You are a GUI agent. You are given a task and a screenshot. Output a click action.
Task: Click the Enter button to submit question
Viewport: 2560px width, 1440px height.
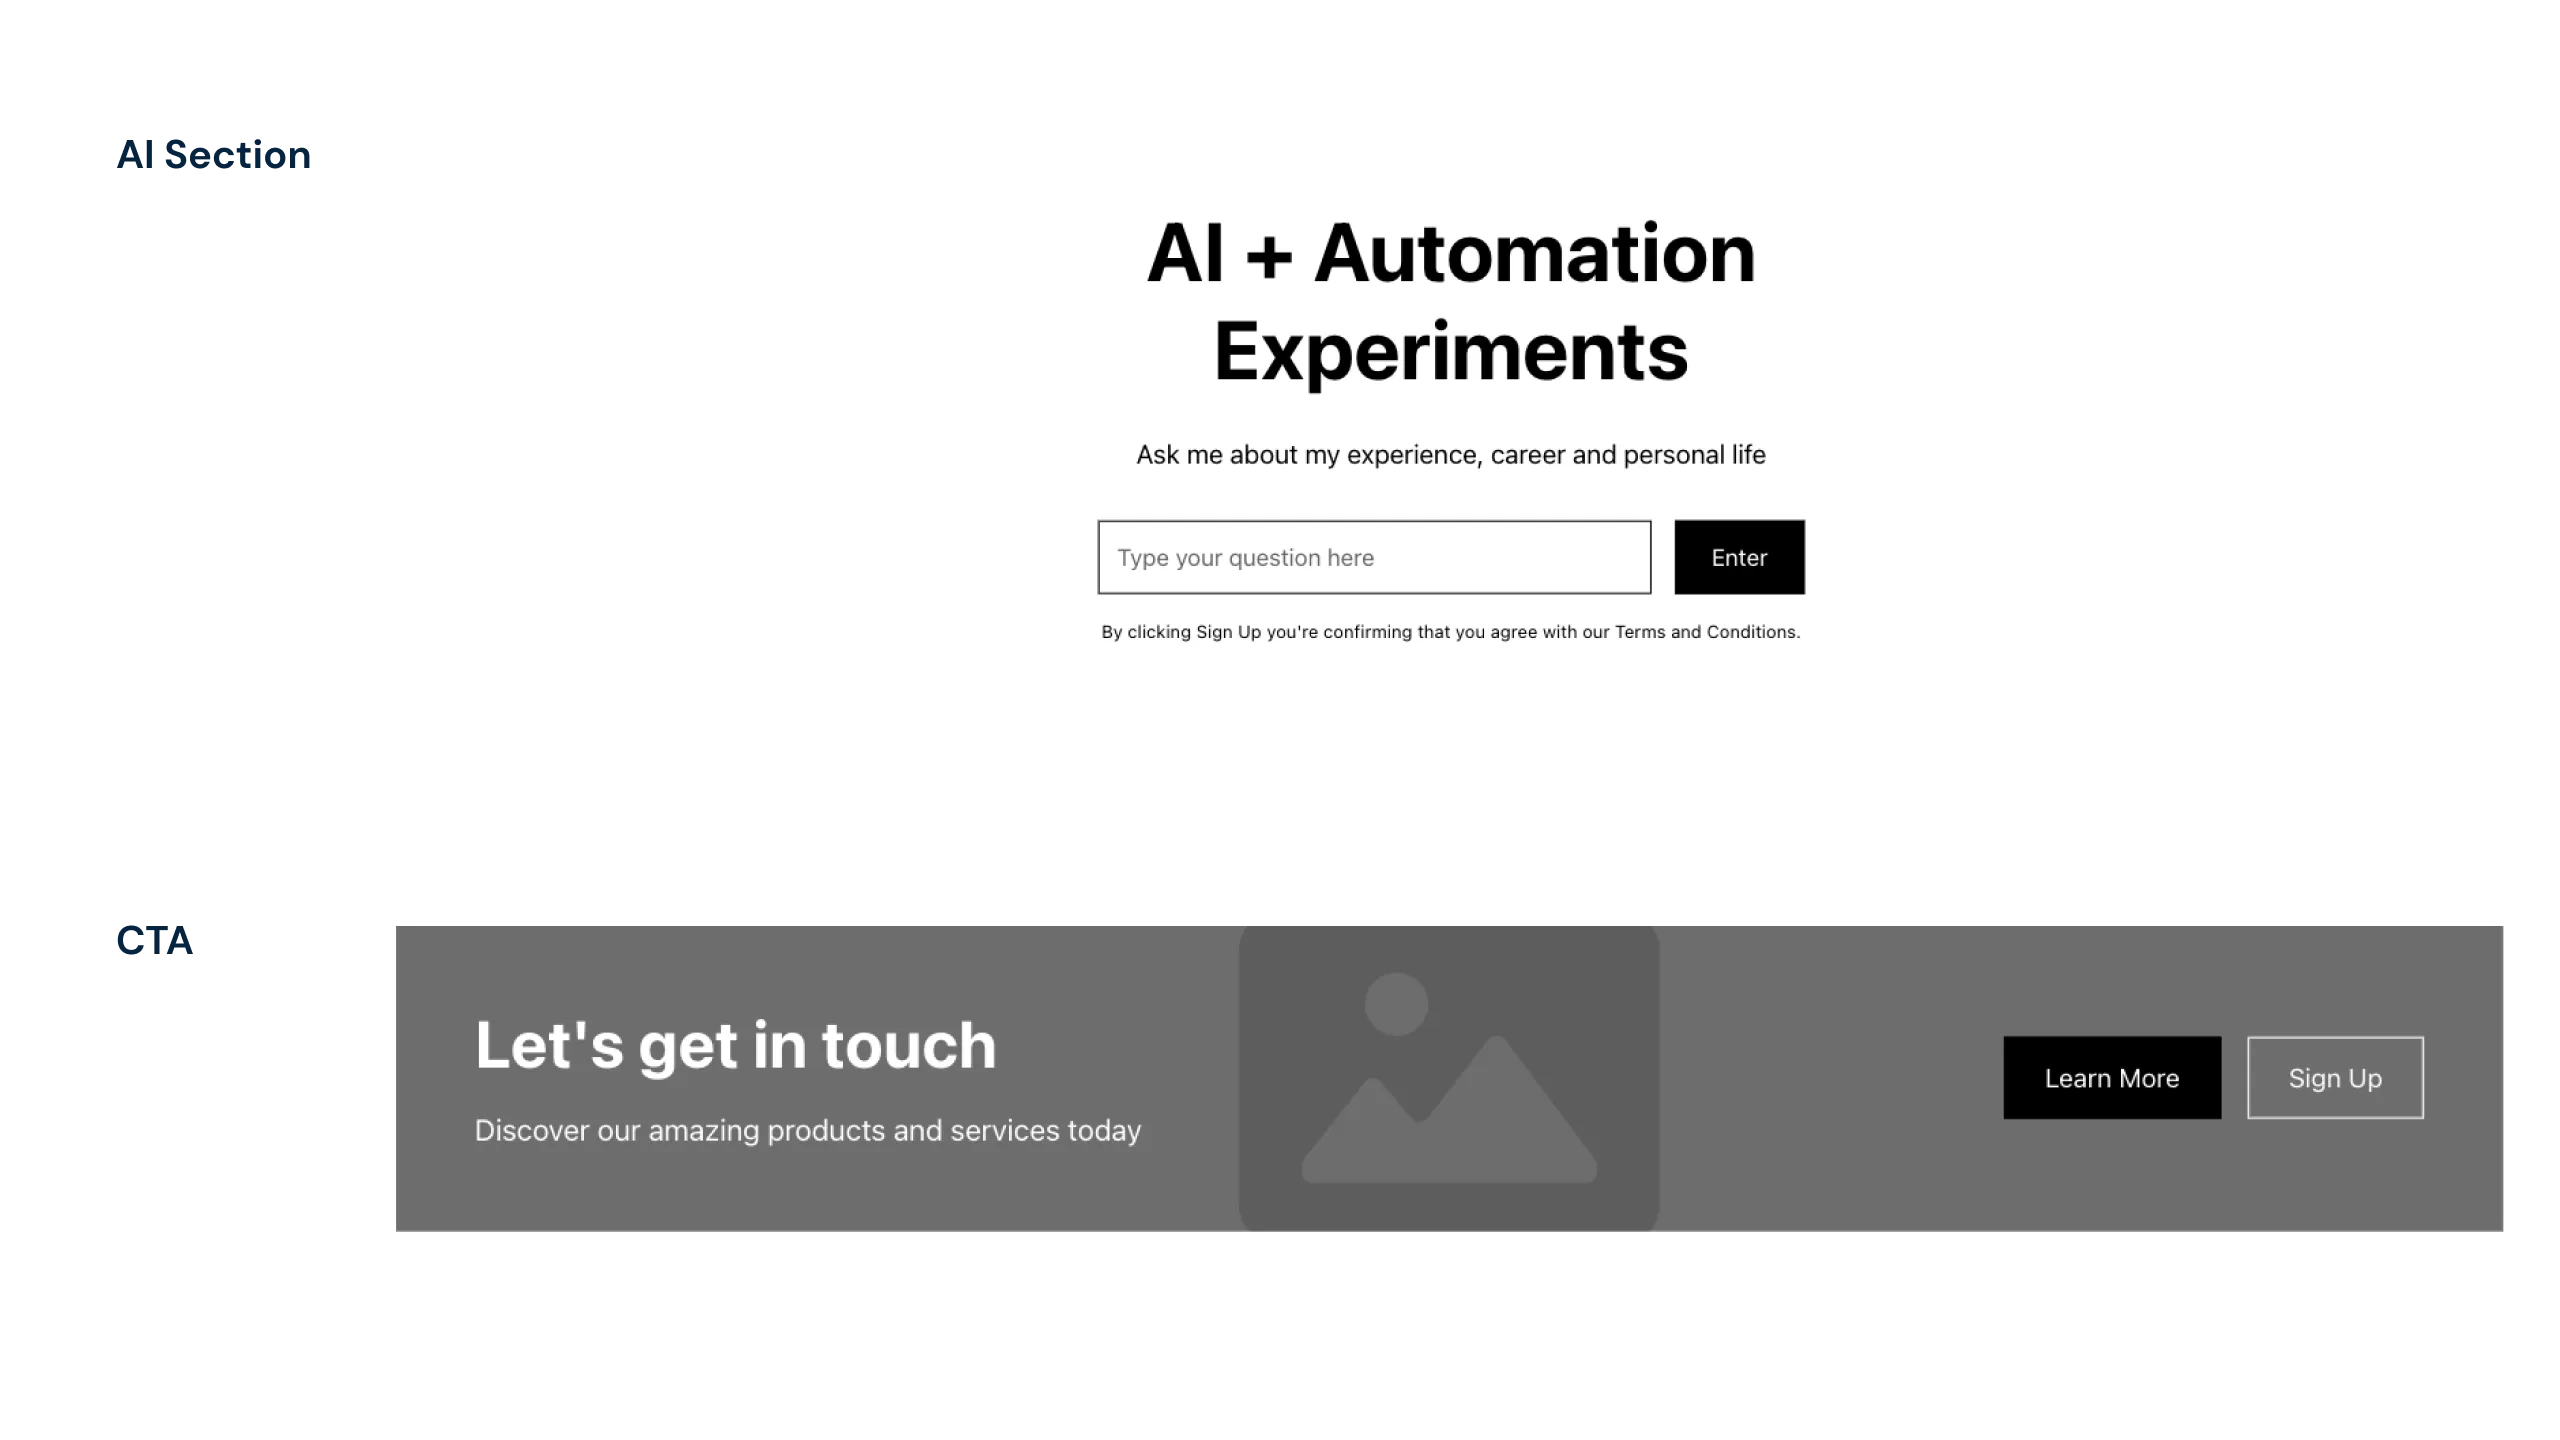[x=1739, y=557]
